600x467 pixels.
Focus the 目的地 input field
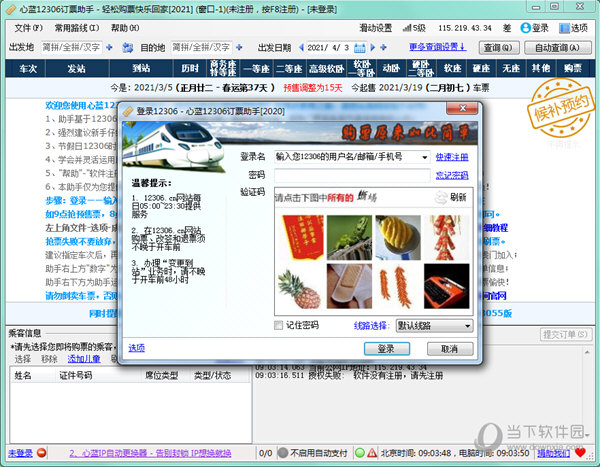(201, 47)
